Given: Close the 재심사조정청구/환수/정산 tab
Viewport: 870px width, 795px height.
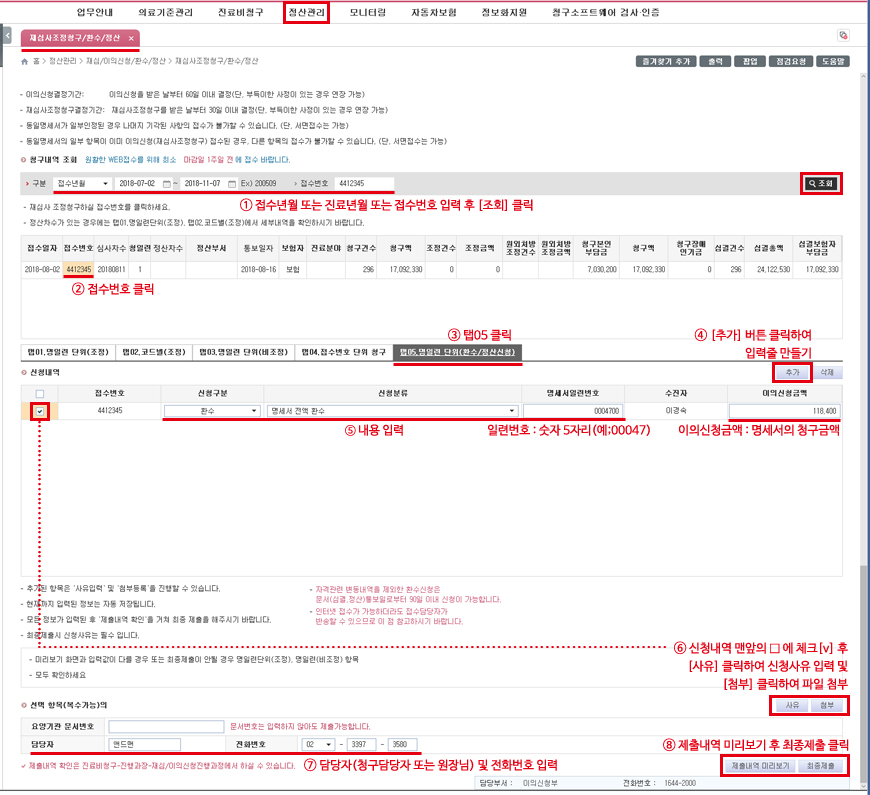Looking at the screenshot, I should pyautogui.click(x=131, y=38).
